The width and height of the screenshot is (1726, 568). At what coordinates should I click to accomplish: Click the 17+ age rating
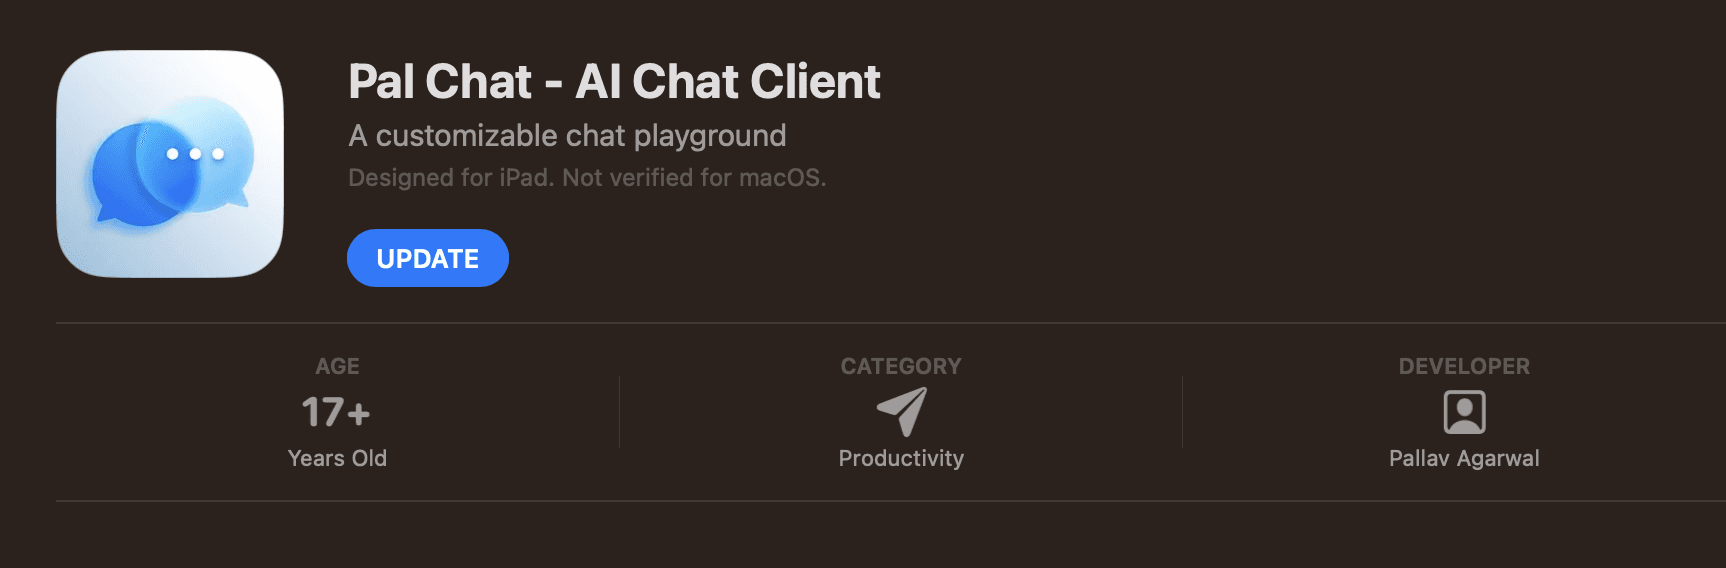336,412
